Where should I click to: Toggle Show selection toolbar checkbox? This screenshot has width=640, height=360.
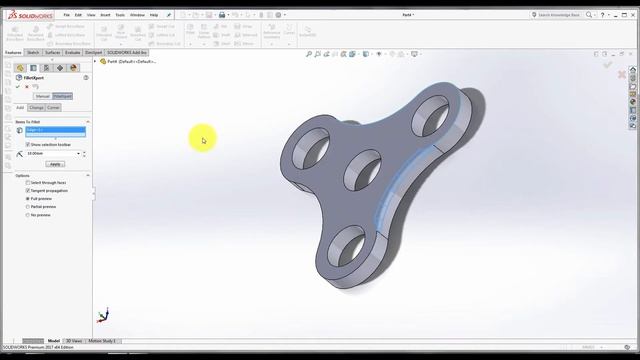coord(28,144)
